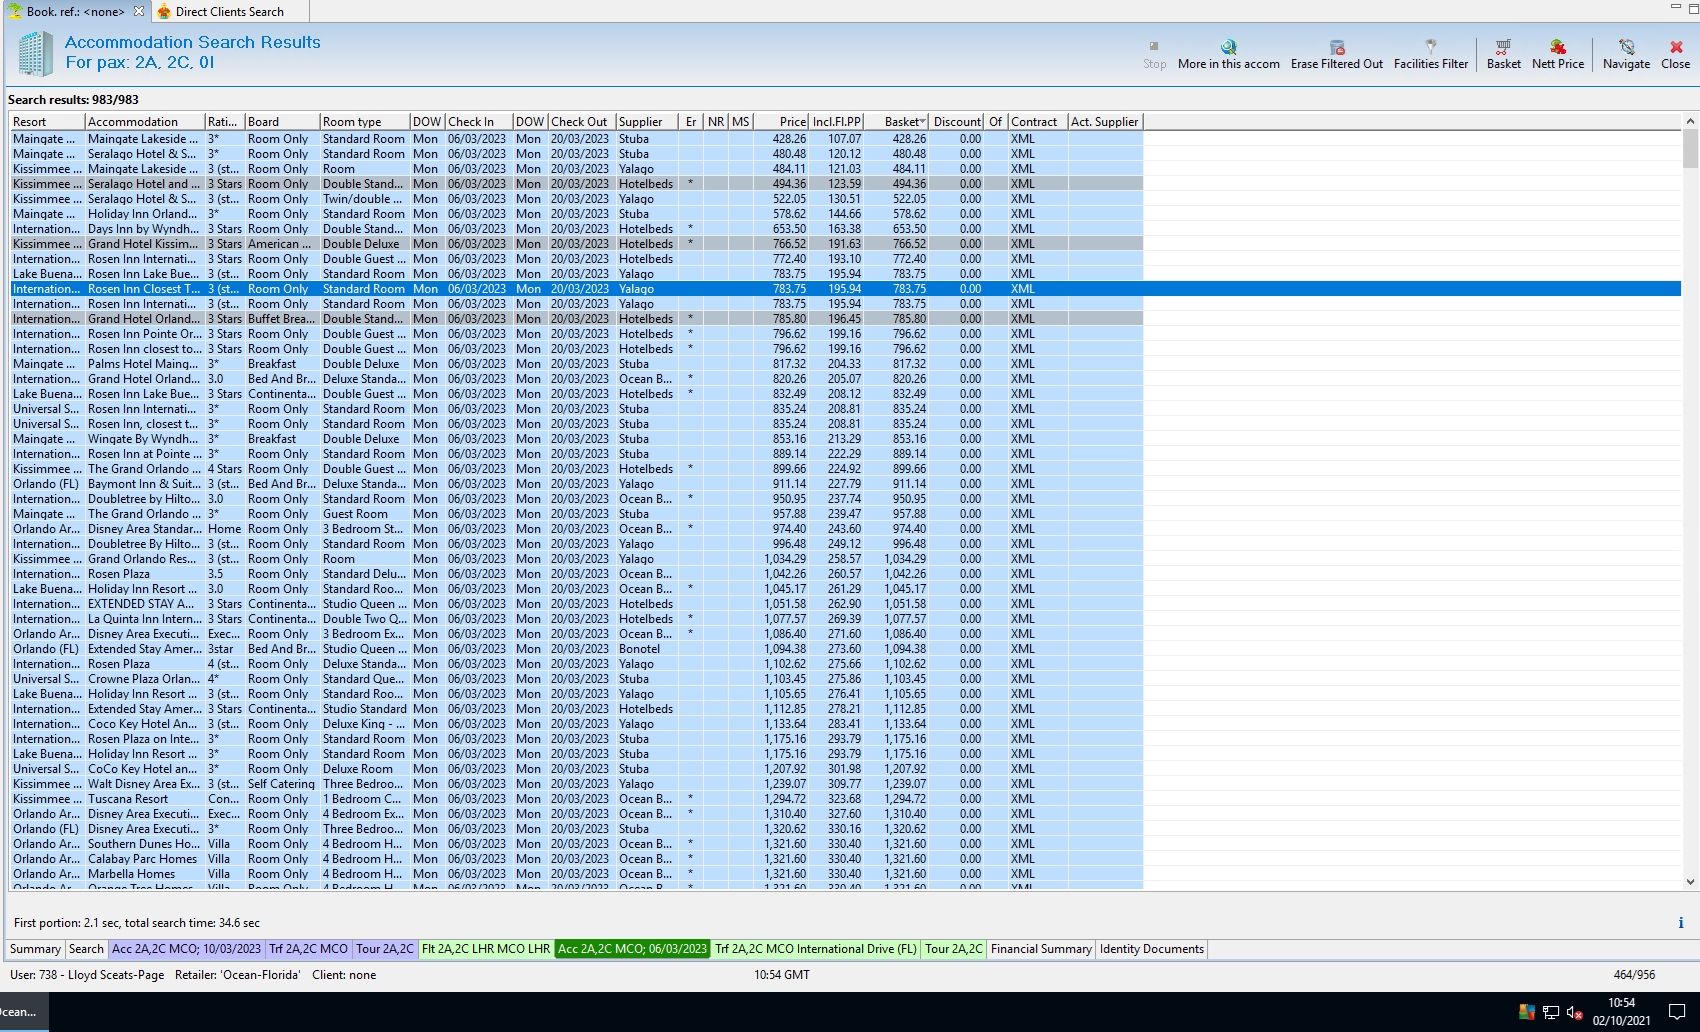Open the Facilities Filter funnel icon

coord(1431,47)
